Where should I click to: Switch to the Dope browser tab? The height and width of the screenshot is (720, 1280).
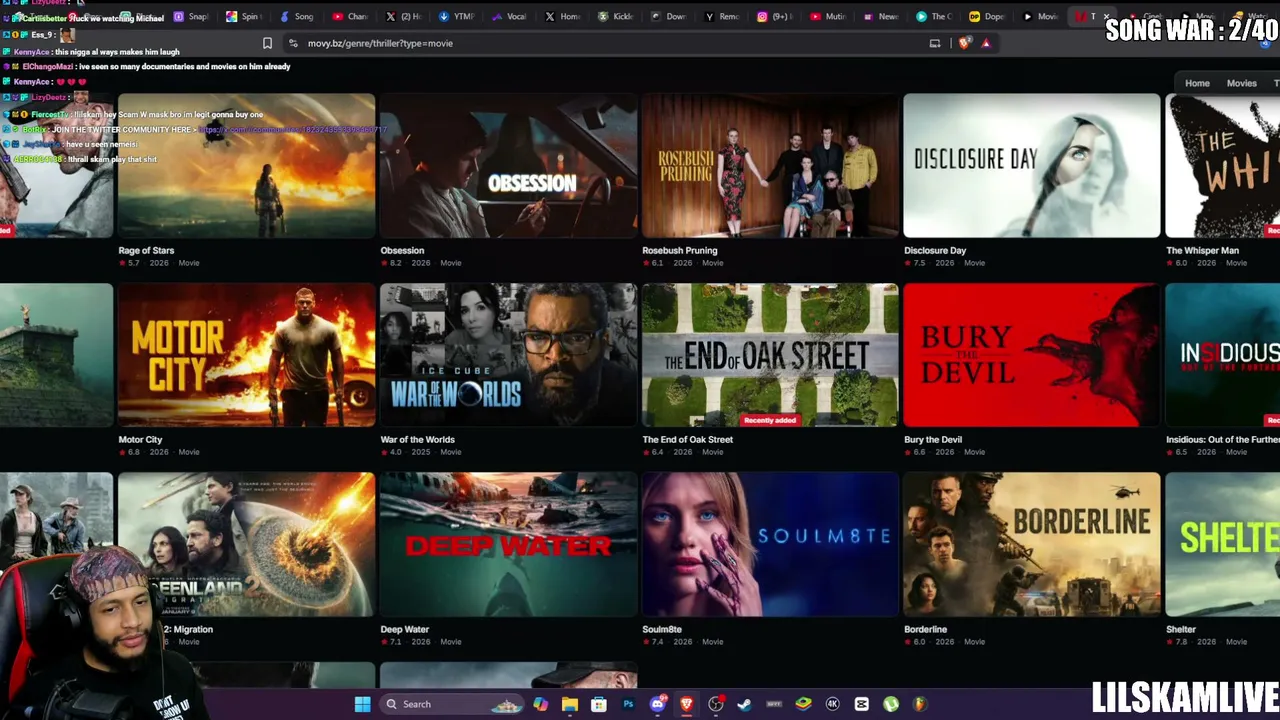pyautogui.click(x=987, y=16)
